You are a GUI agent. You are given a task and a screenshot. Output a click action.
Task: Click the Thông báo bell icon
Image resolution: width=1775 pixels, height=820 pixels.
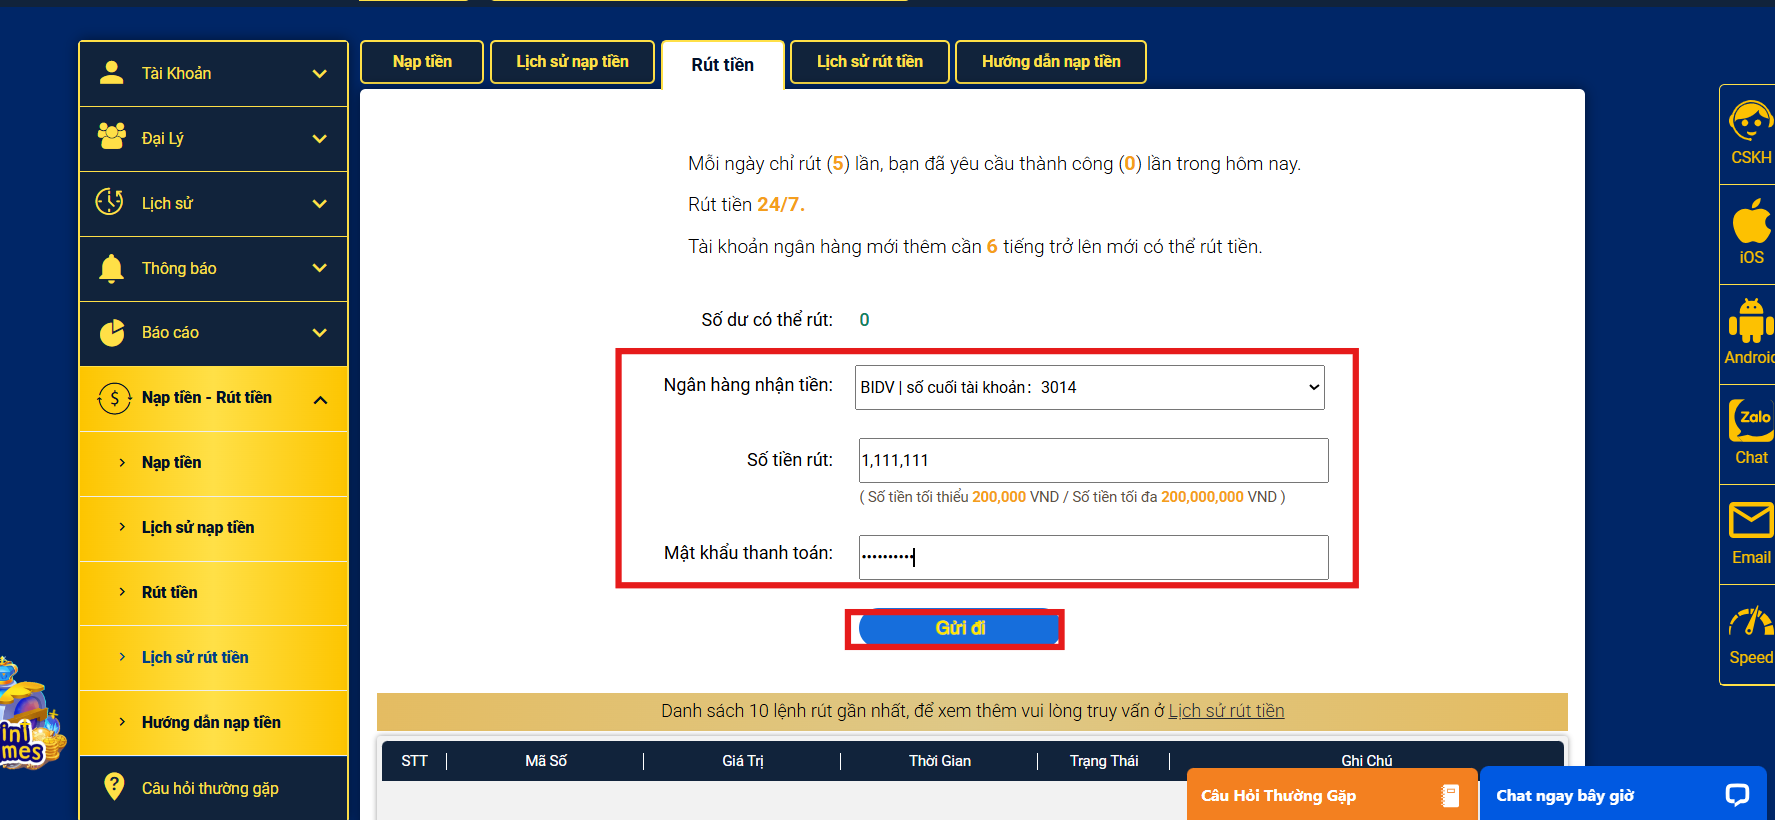coord(112,268)
